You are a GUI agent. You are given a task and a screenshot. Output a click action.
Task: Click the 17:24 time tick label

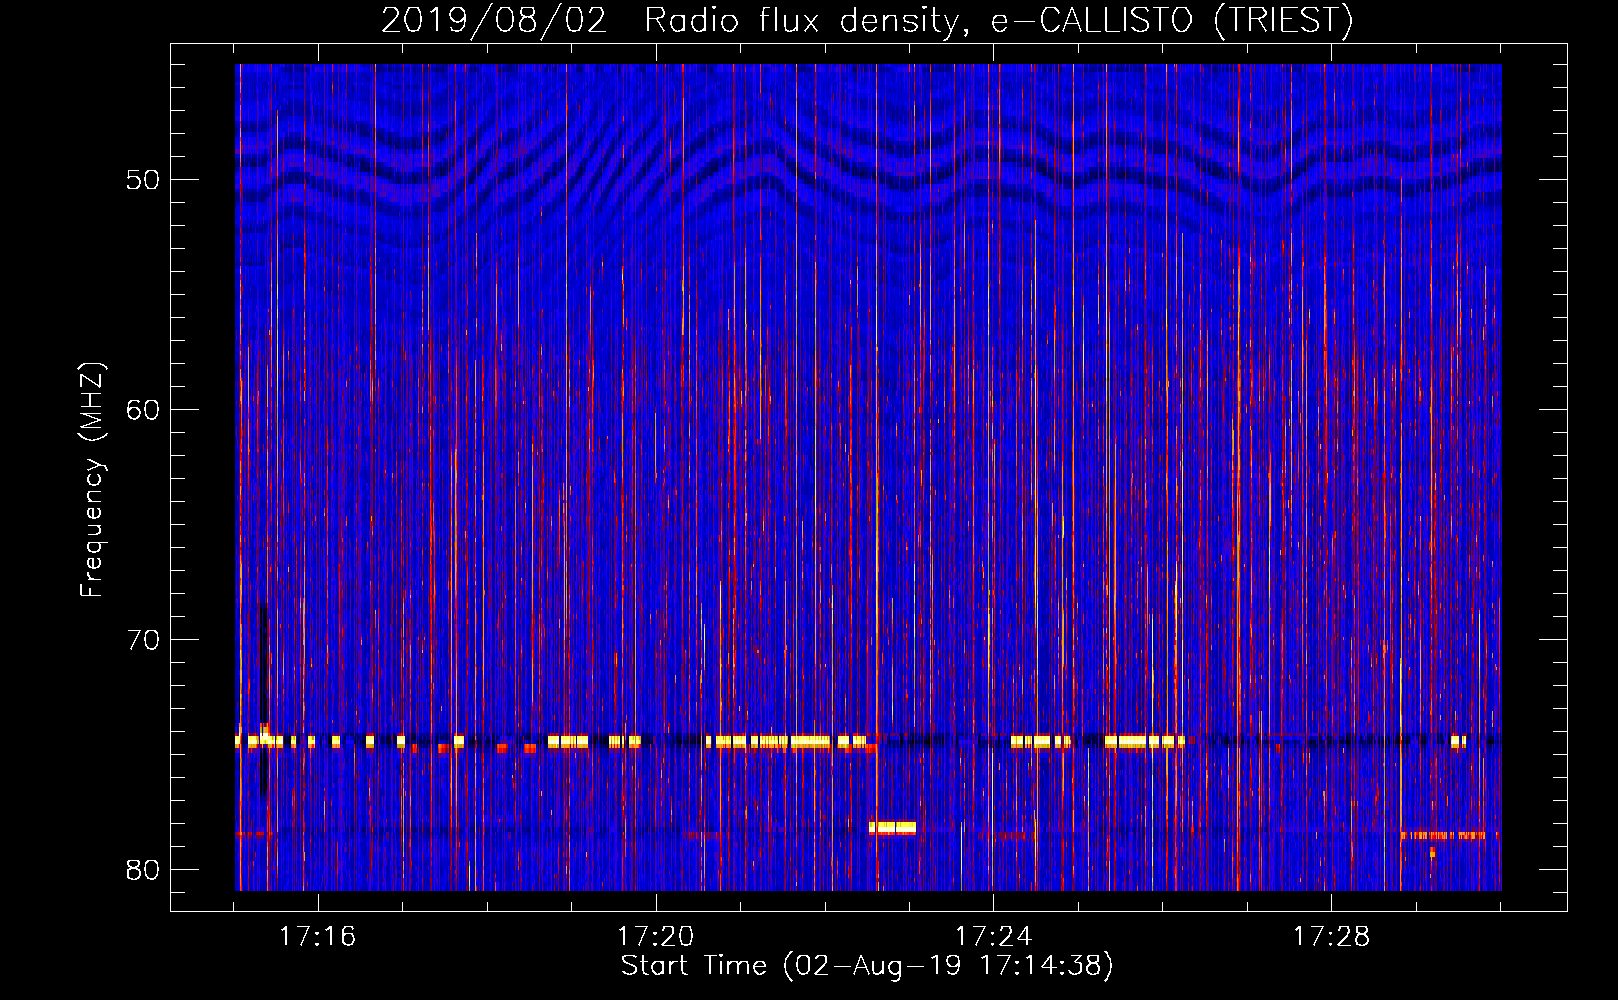pyautogui.click(x=993, y=937)
